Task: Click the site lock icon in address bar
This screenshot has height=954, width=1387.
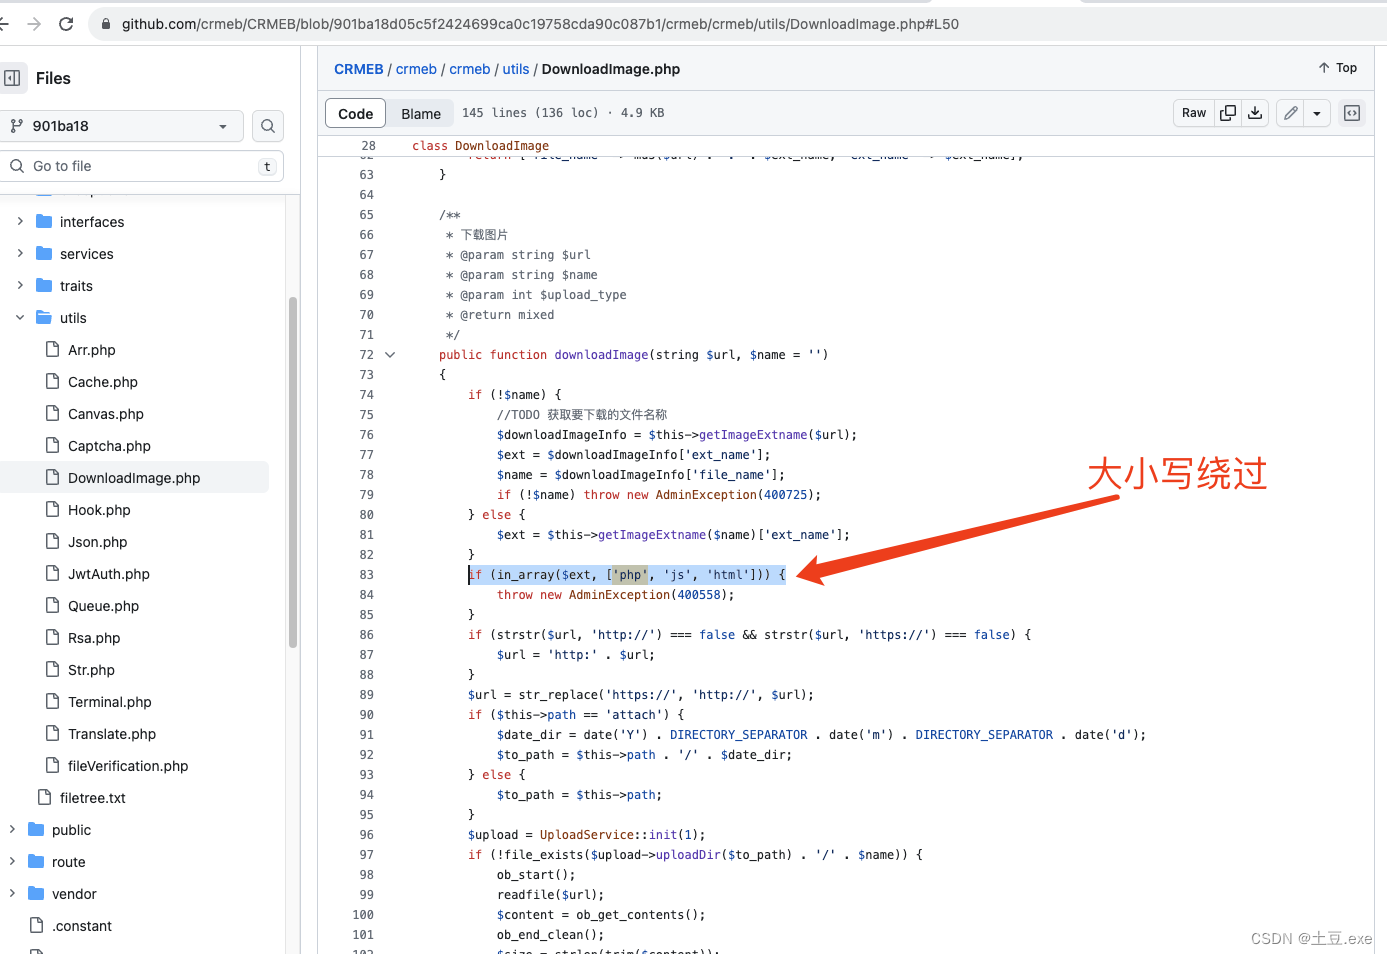Action: point(106,24)
